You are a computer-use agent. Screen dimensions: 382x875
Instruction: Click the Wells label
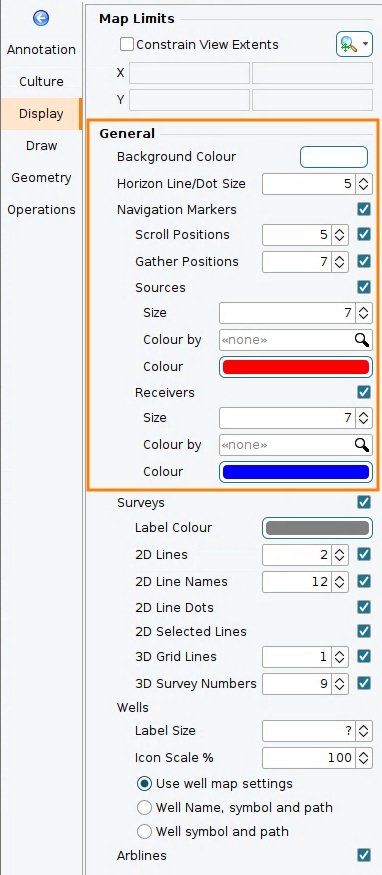point(133,708)
